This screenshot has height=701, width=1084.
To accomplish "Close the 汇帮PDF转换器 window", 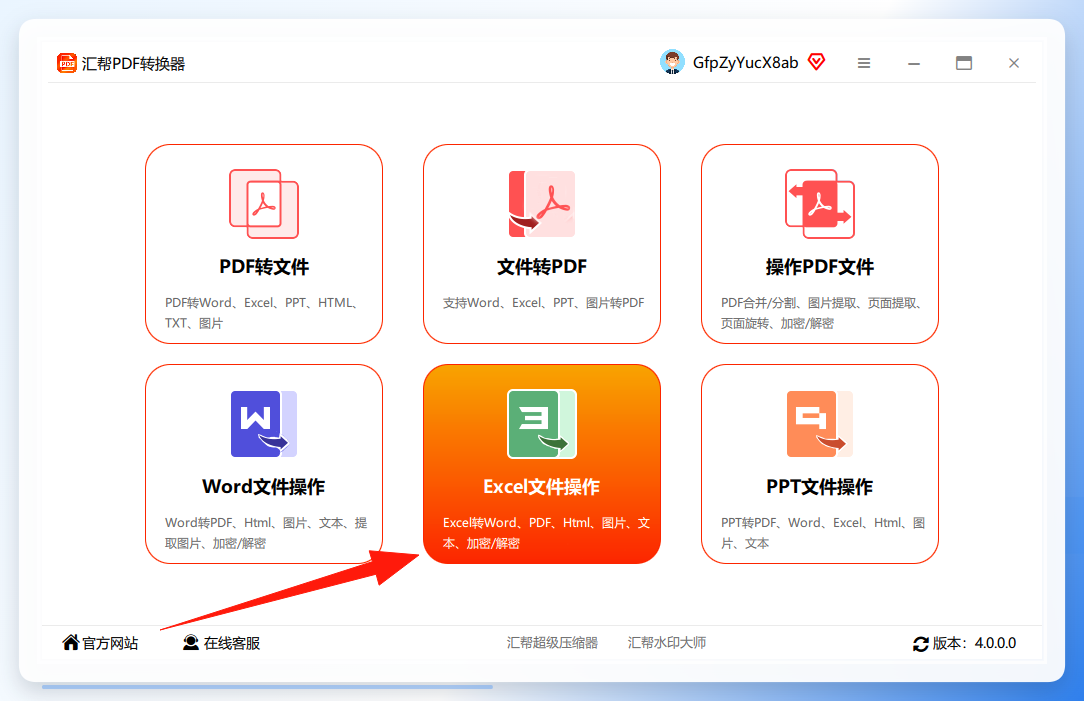I will tap(1013, 63).
